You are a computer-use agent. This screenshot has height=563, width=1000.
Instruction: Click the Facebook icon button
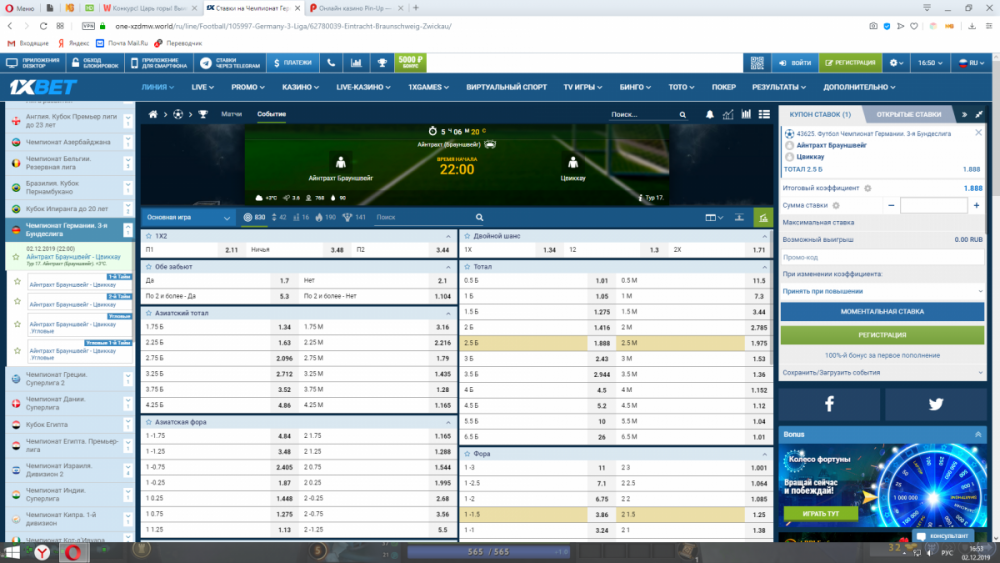pyautogui.click(x=829, y=404)
